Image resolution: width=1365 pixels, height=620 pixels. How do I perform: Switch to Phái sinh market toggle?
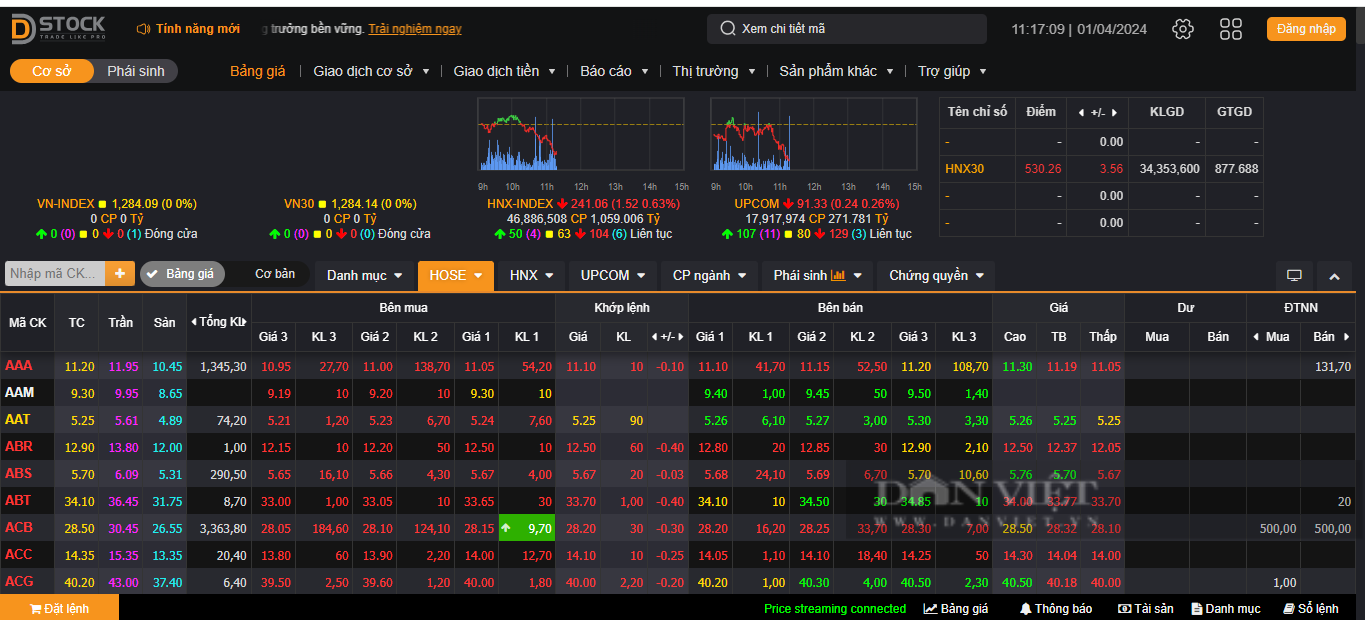click(136, 71)
